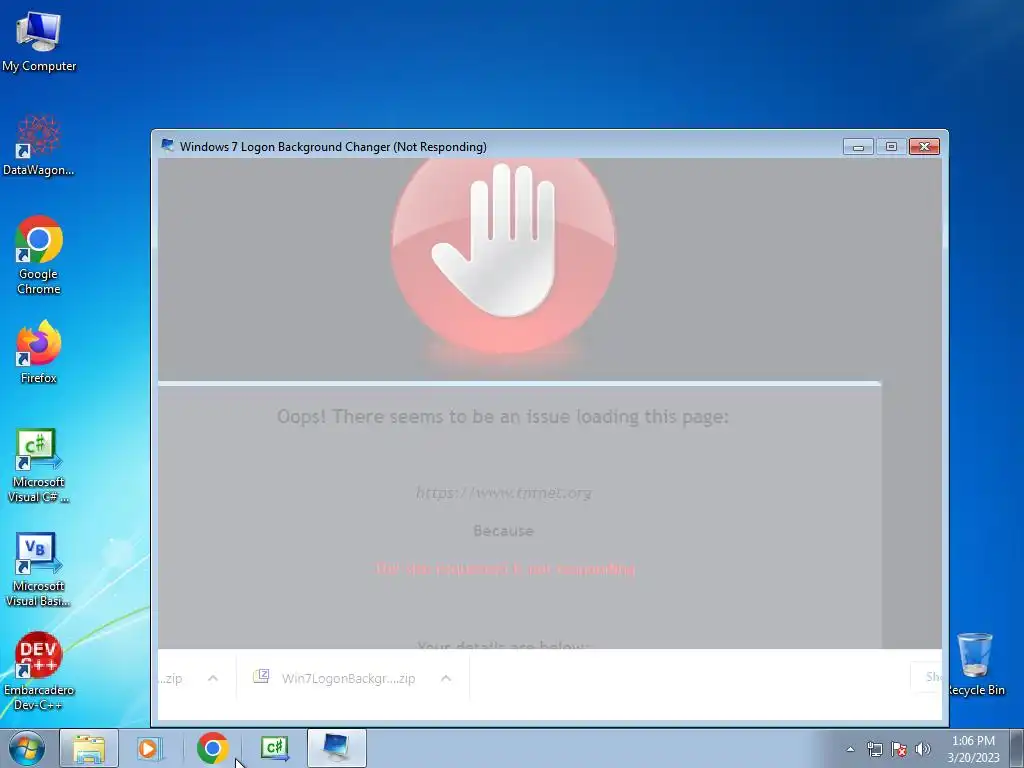Switch to Visual C# in the taskbar
The height and width of the screenshot is (768, 1024).
point(274,748)
